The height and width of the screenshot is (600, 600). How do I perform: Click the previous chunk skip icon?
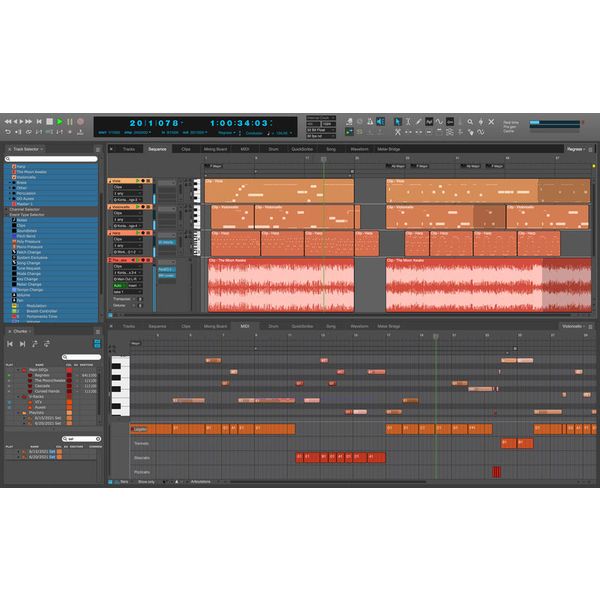(11, 343)
